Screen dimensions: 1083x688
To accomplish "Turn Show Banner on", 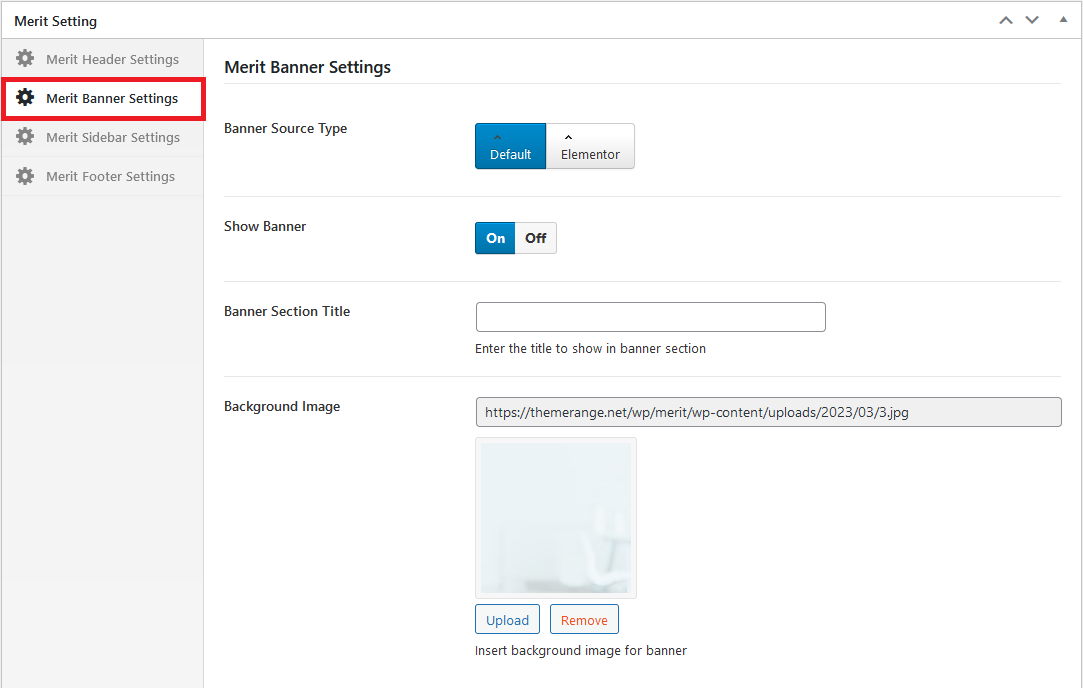I will [x=495, y=238].
